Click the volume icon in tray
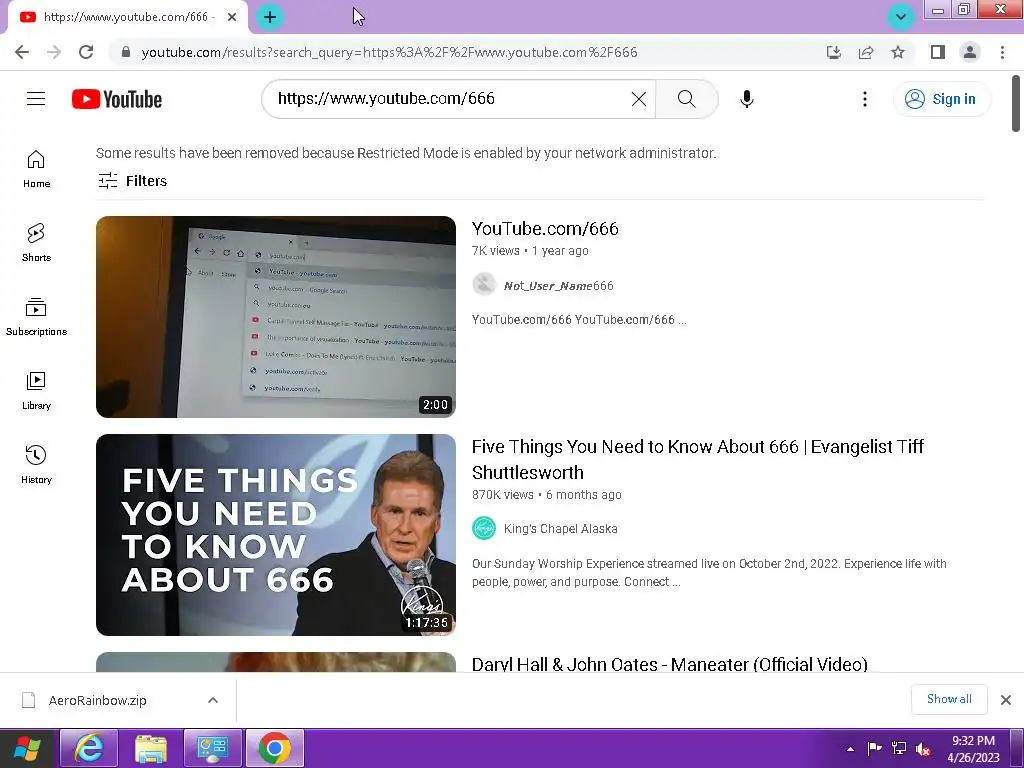 [x=923, y=749]
